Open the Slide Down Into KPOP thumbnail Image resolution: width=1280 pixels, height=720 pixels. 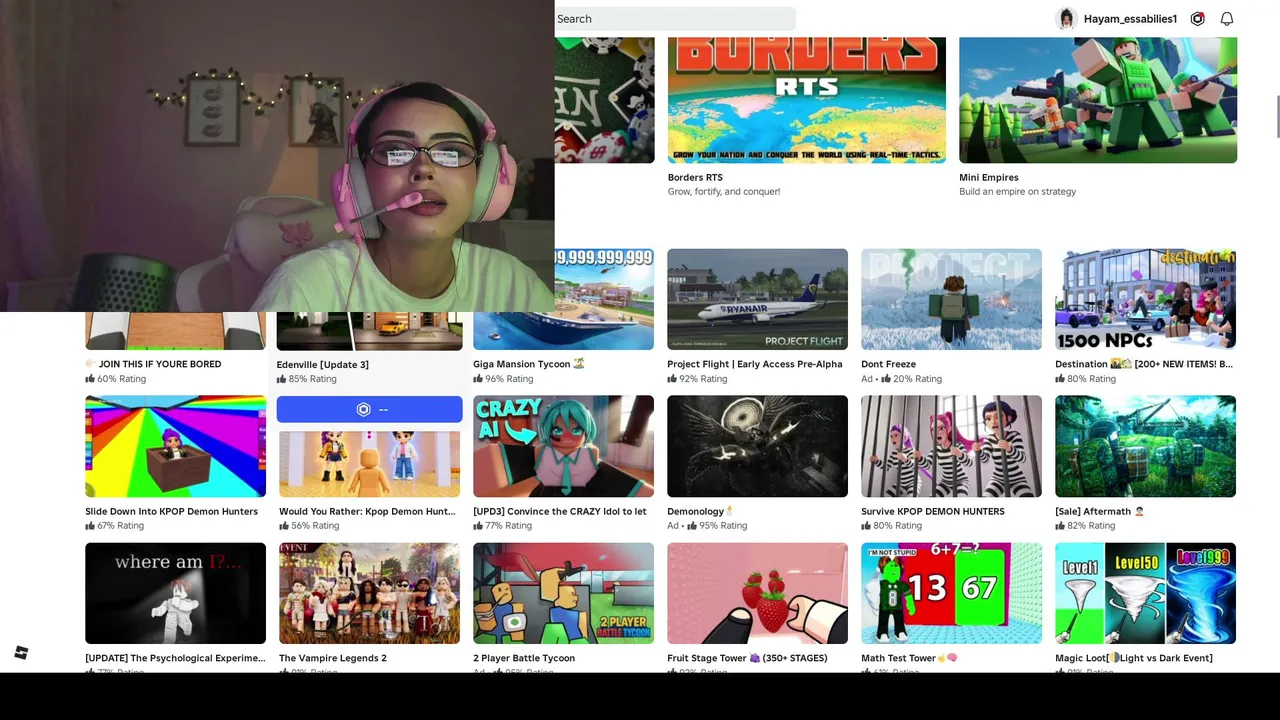tap(175, 446)
